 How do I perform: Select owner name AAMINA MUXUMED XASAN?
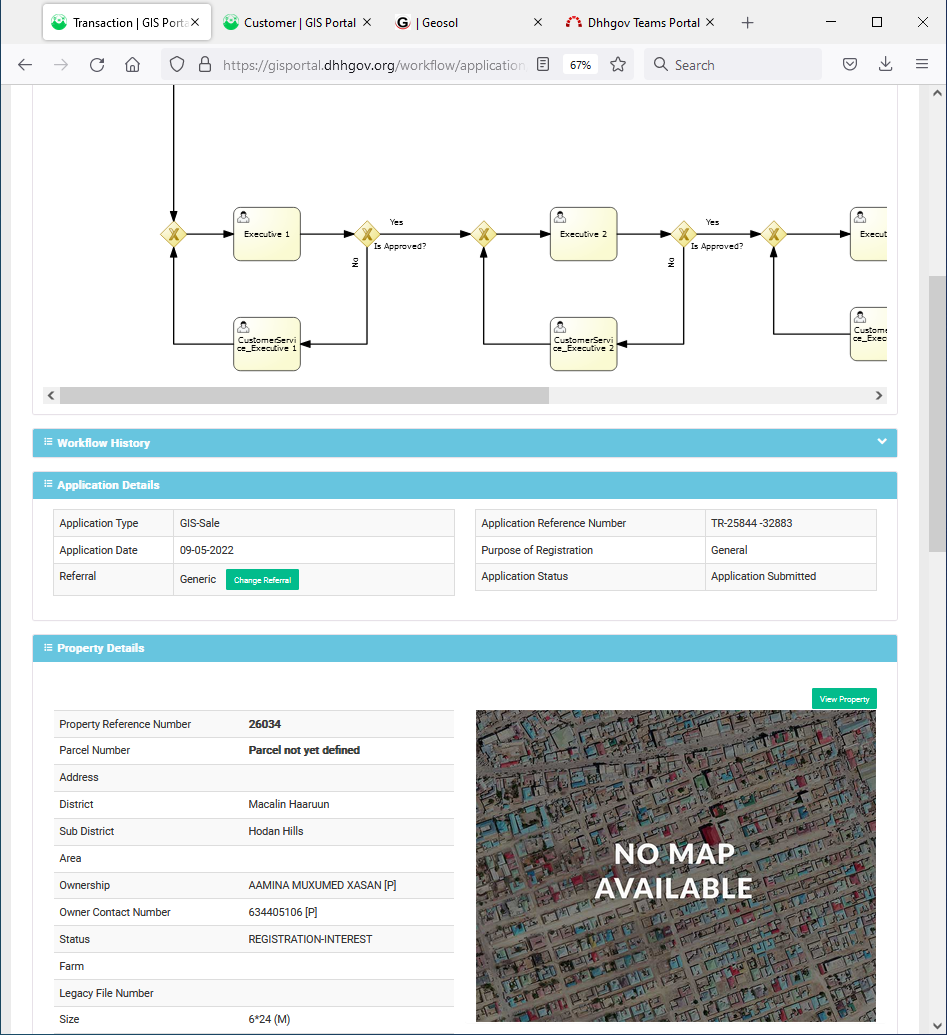(x=315, y=885)
